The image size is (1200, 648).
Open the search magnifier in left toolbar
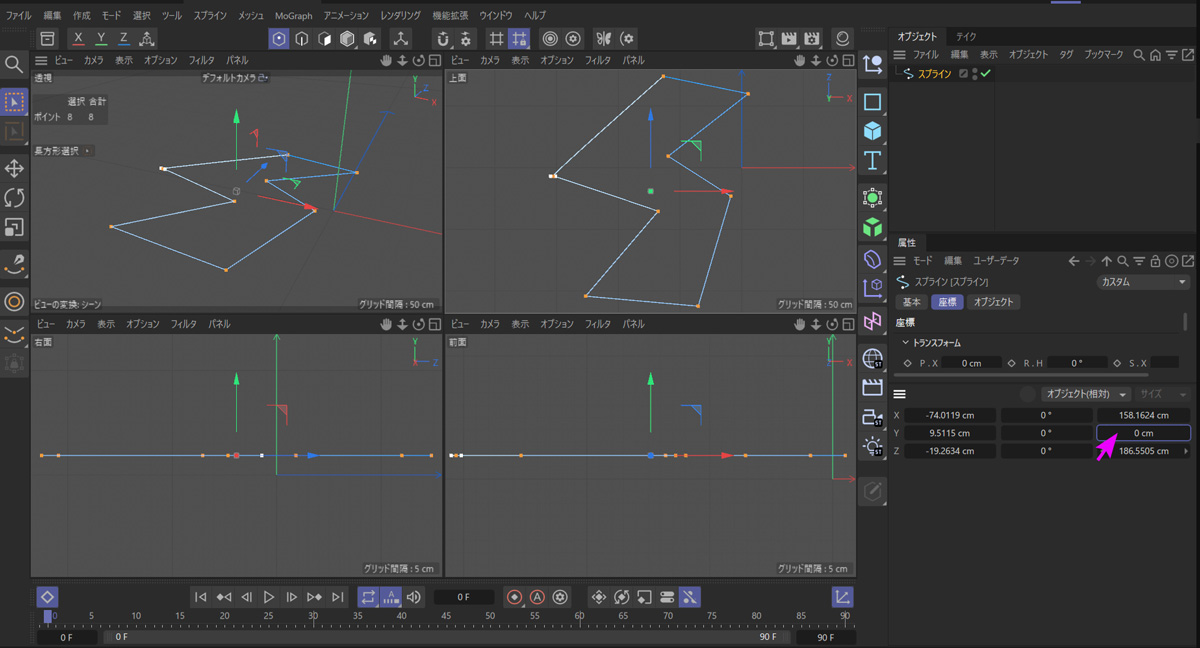point(14,65)
